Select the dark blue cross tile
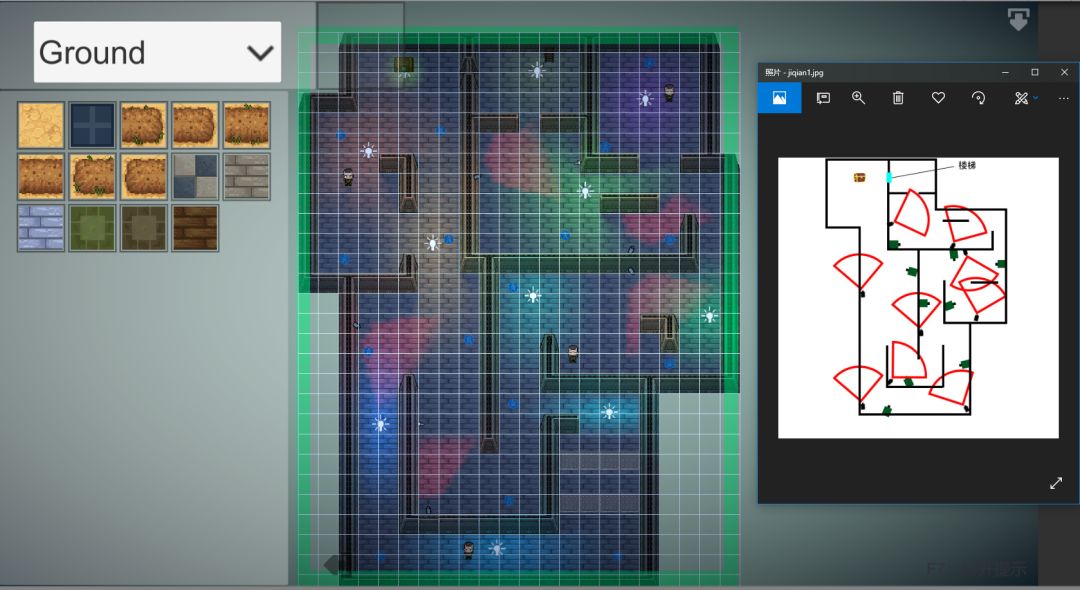1080x590 pixels. point(92,125)
